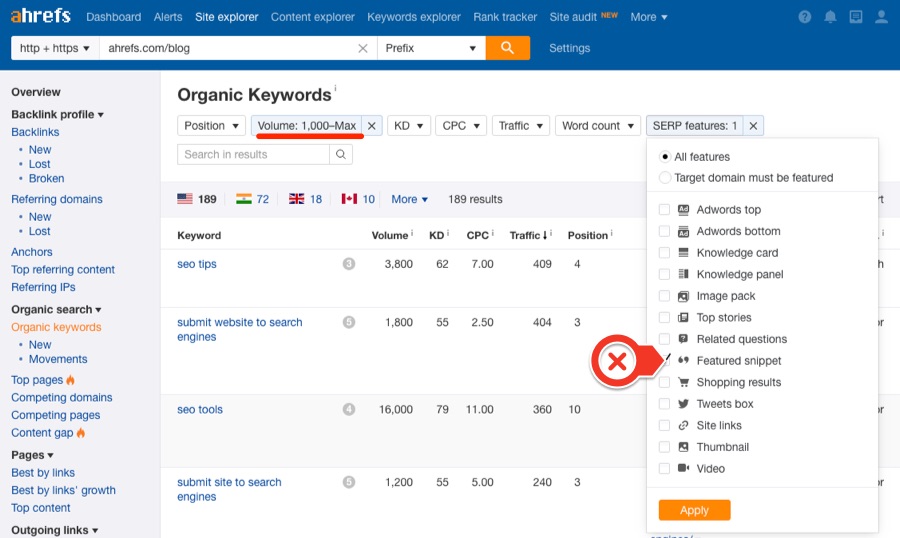Image resolution: width=900 pixels, height=538 pixels.
Task: Open Content explorer tab
Action: (x=313, y=17)
